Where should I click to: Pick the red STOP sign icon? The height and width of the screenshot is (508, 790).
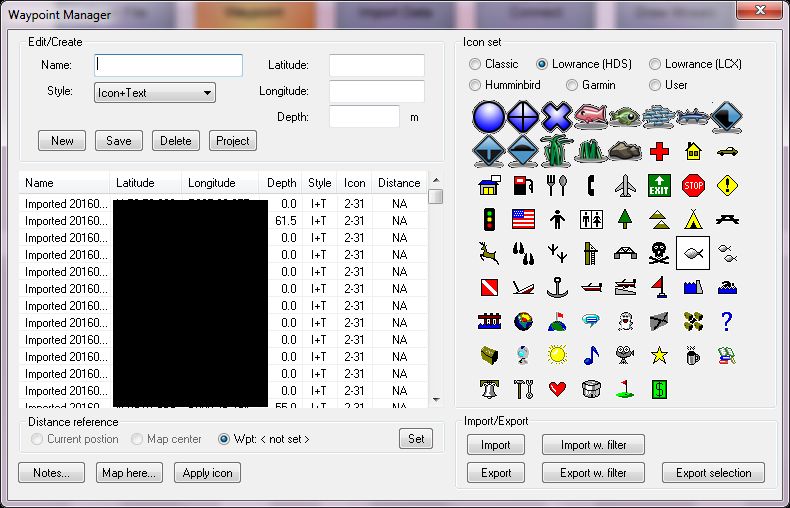693,185
